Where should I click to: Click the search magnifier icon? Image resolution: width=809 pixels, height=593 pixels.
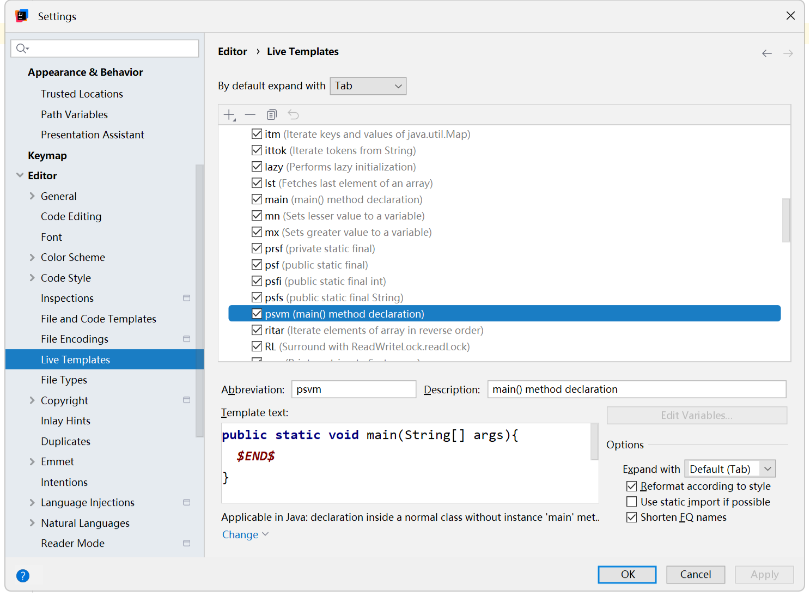(x=21, y=49)
